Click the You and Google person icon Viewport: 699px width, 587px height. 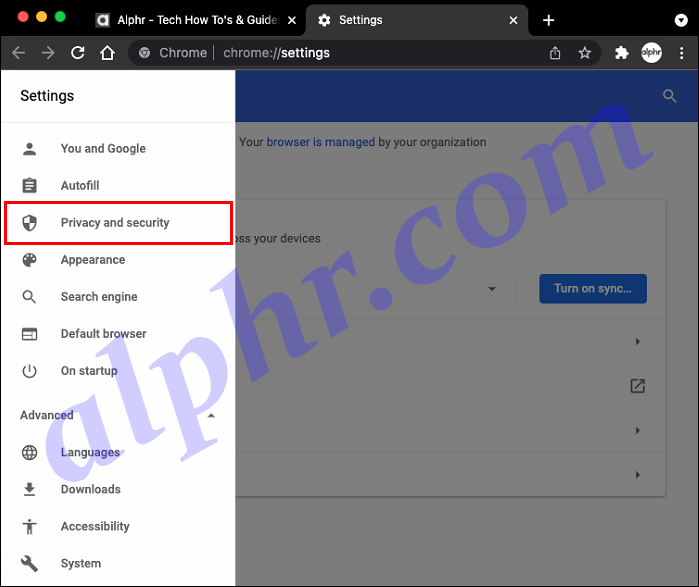coord(29,149)
